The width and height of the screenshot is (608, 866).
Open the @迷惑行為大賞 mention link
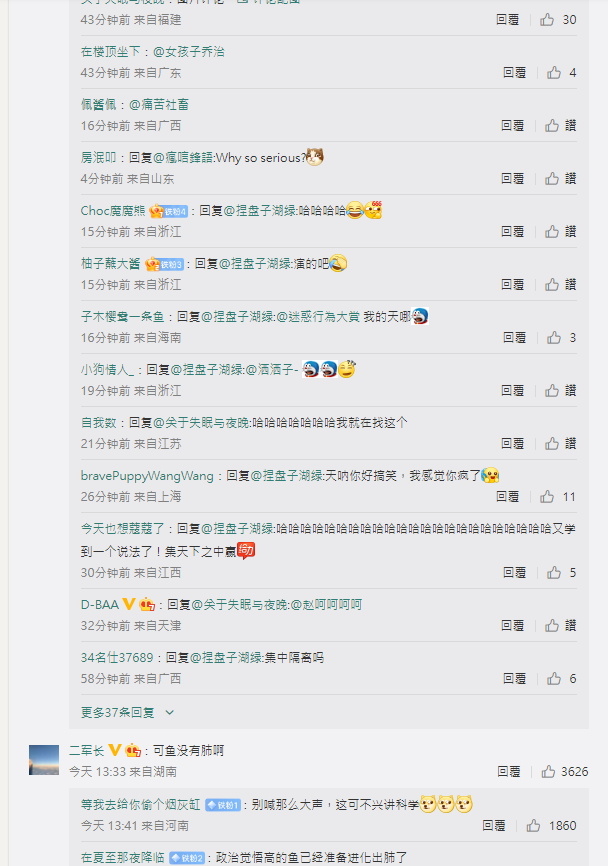(x=318, y=316)
